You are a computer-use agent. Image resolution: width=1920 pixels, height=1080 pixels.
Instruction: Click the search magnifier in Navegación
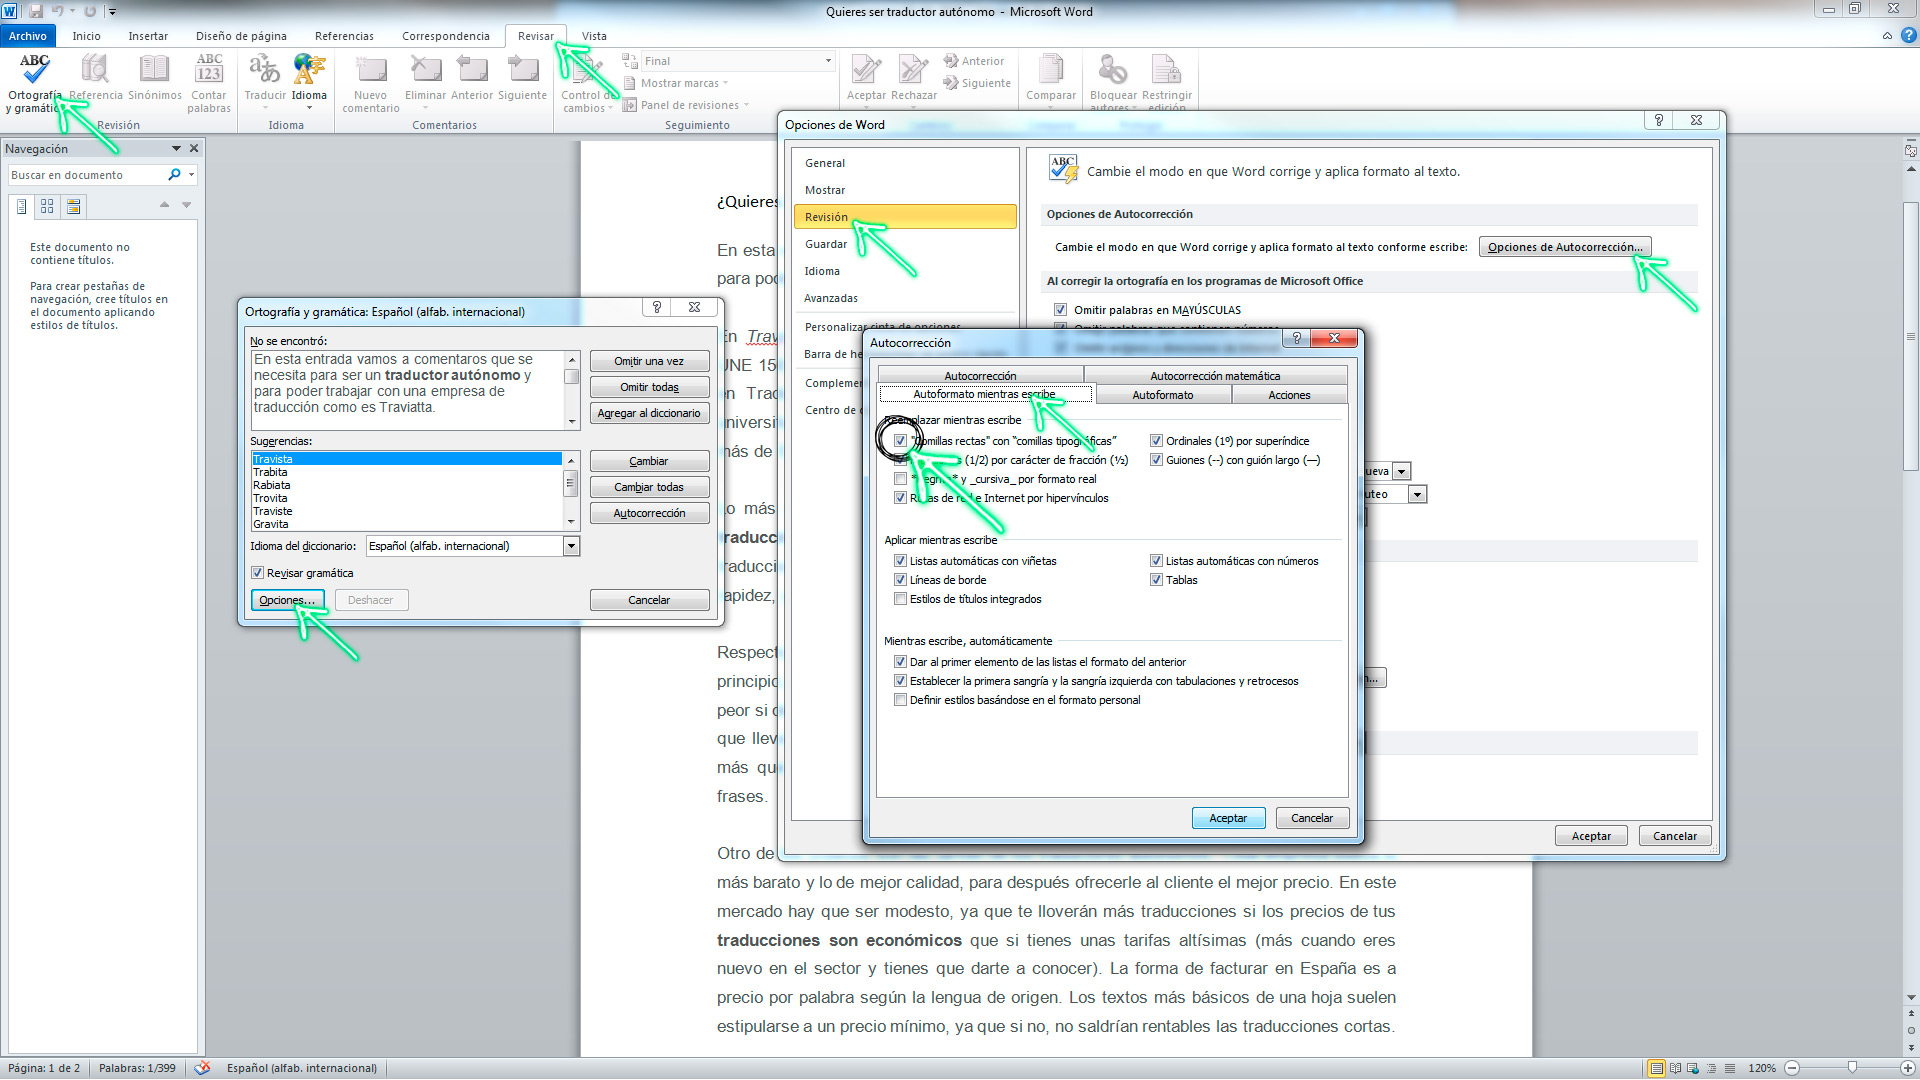tap(174, 175)
